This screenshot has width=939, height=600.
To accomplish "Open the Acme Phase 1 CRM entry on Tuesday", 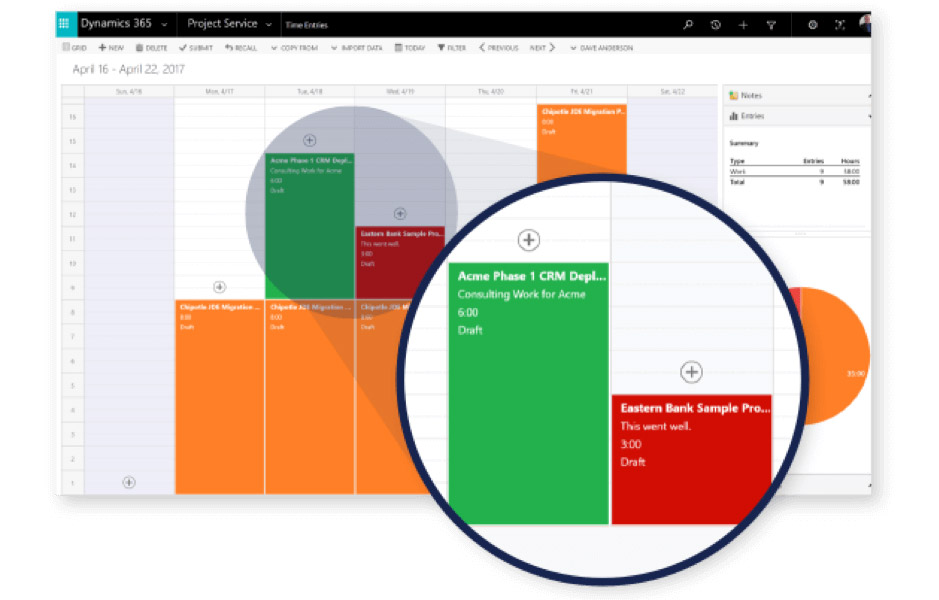I will 310,226.
